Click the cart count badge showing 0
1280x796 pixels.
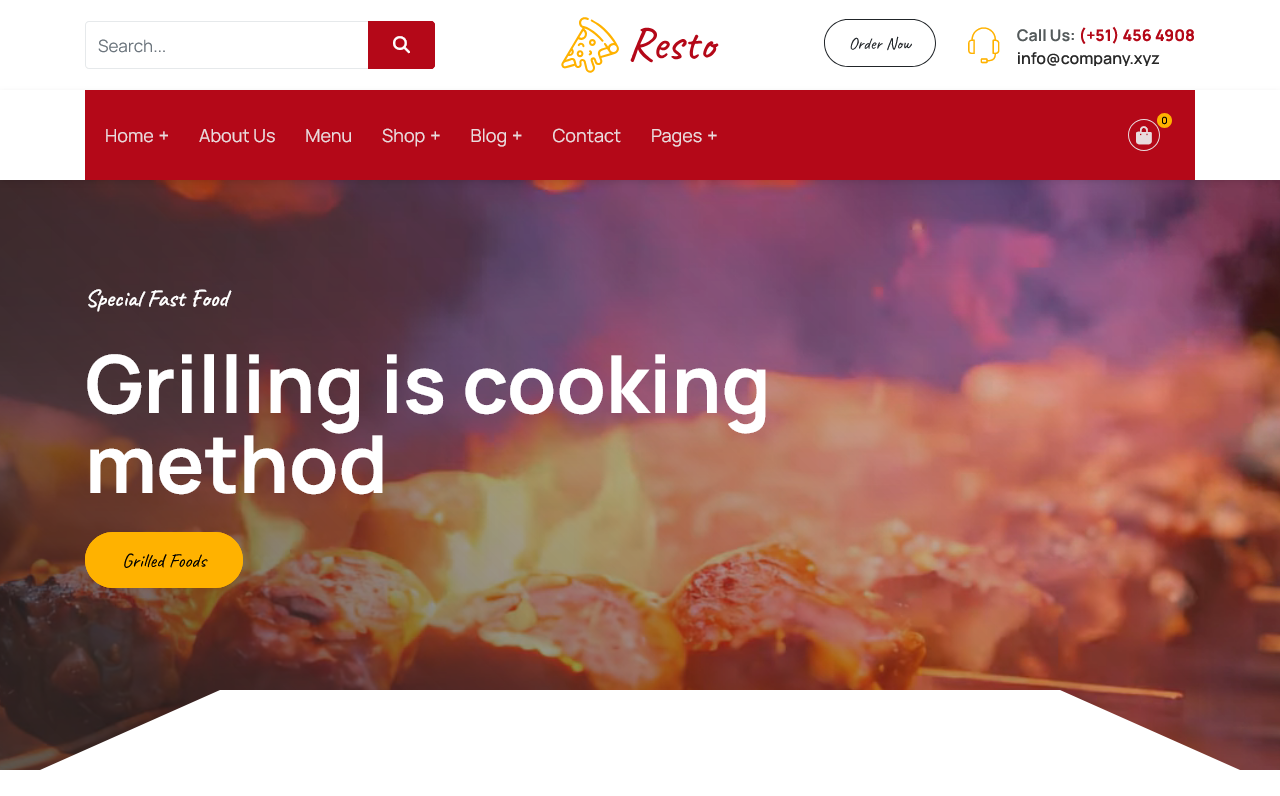coord(1164,121)
